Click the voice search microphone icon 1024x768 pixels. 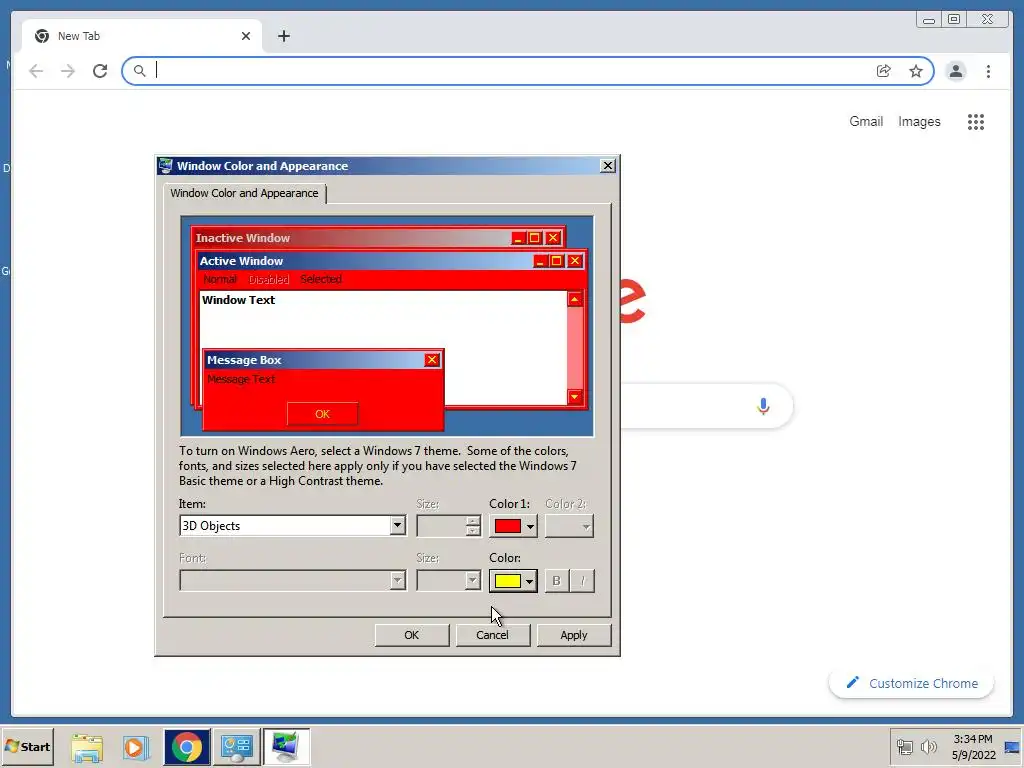click(763, 406)
